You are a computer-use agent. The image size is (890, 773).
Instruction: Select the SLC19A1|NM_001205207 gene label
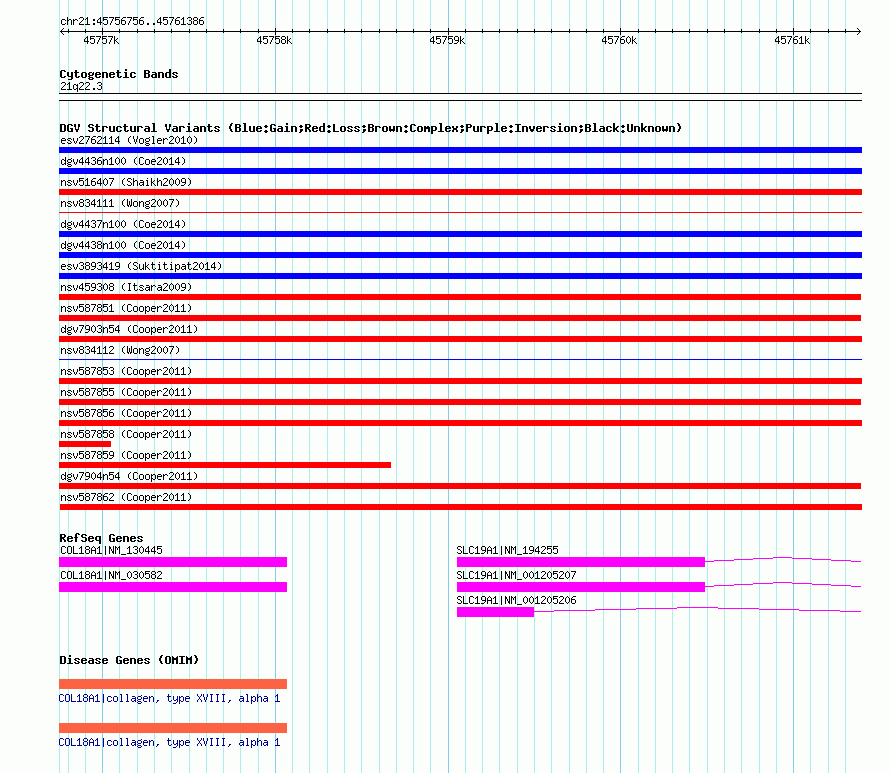(516, 575)
